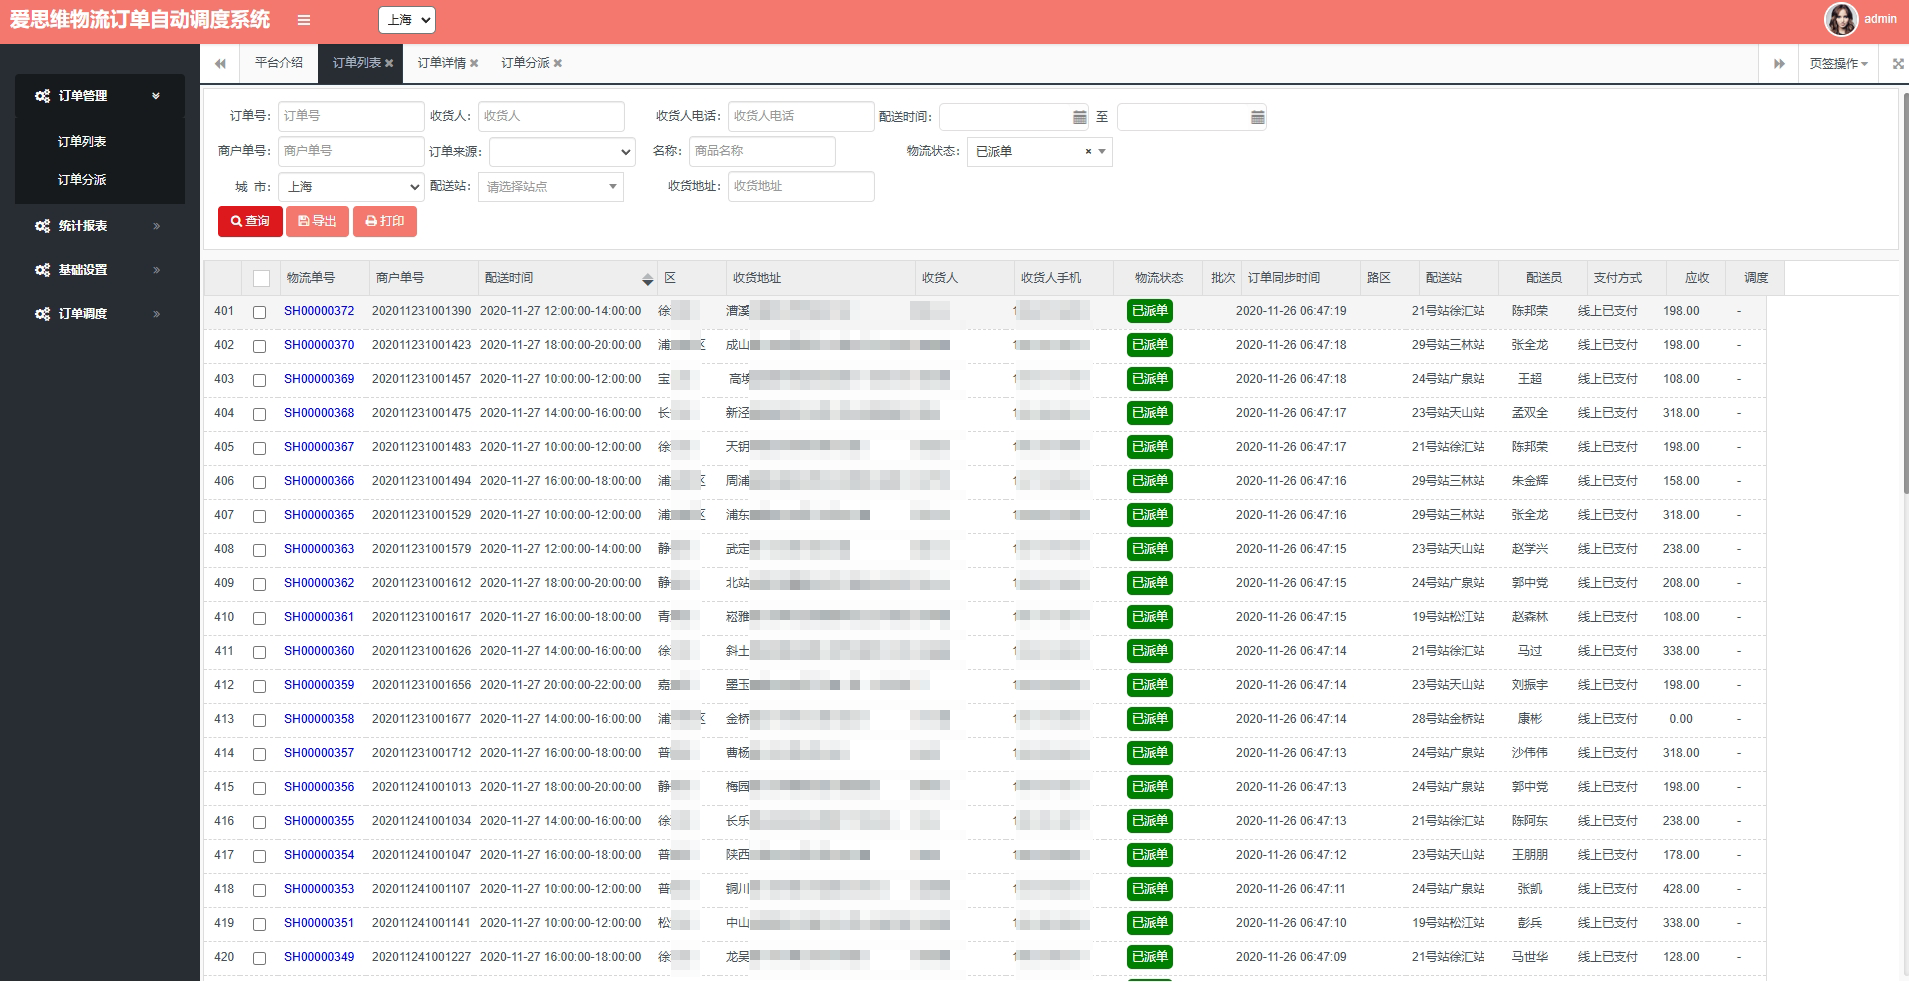Sort by 配送时间 using the sort arrows icon
1909x986 pixels.
coord(647,279)
